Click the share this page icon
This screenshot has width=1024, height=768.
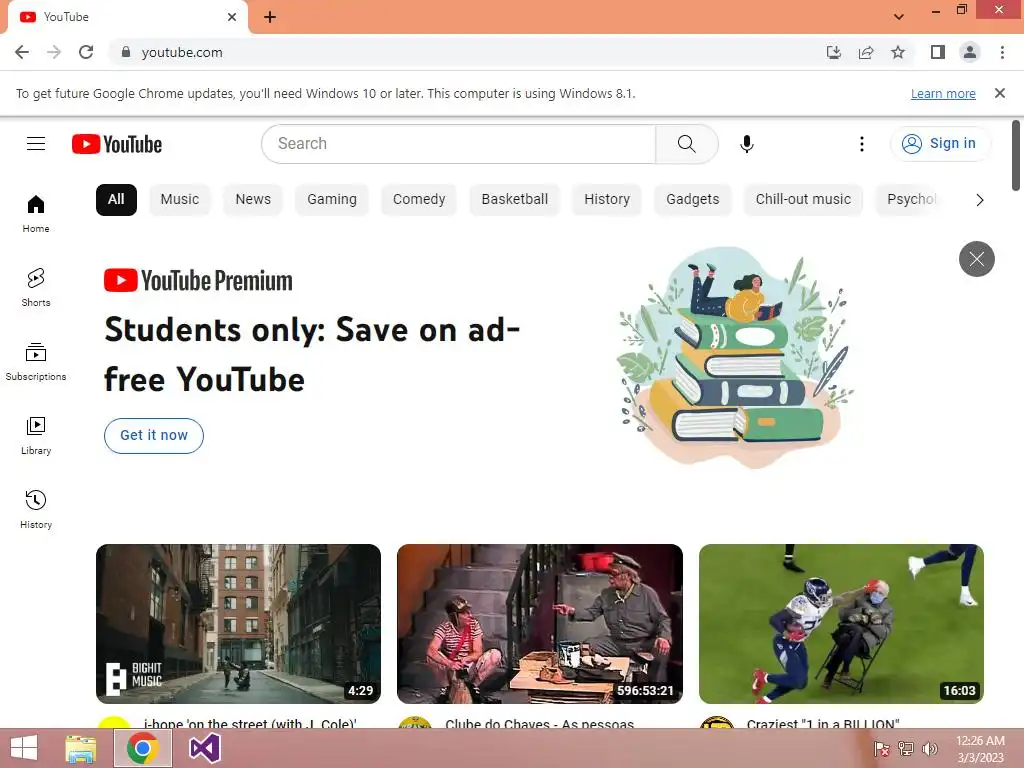866,52
